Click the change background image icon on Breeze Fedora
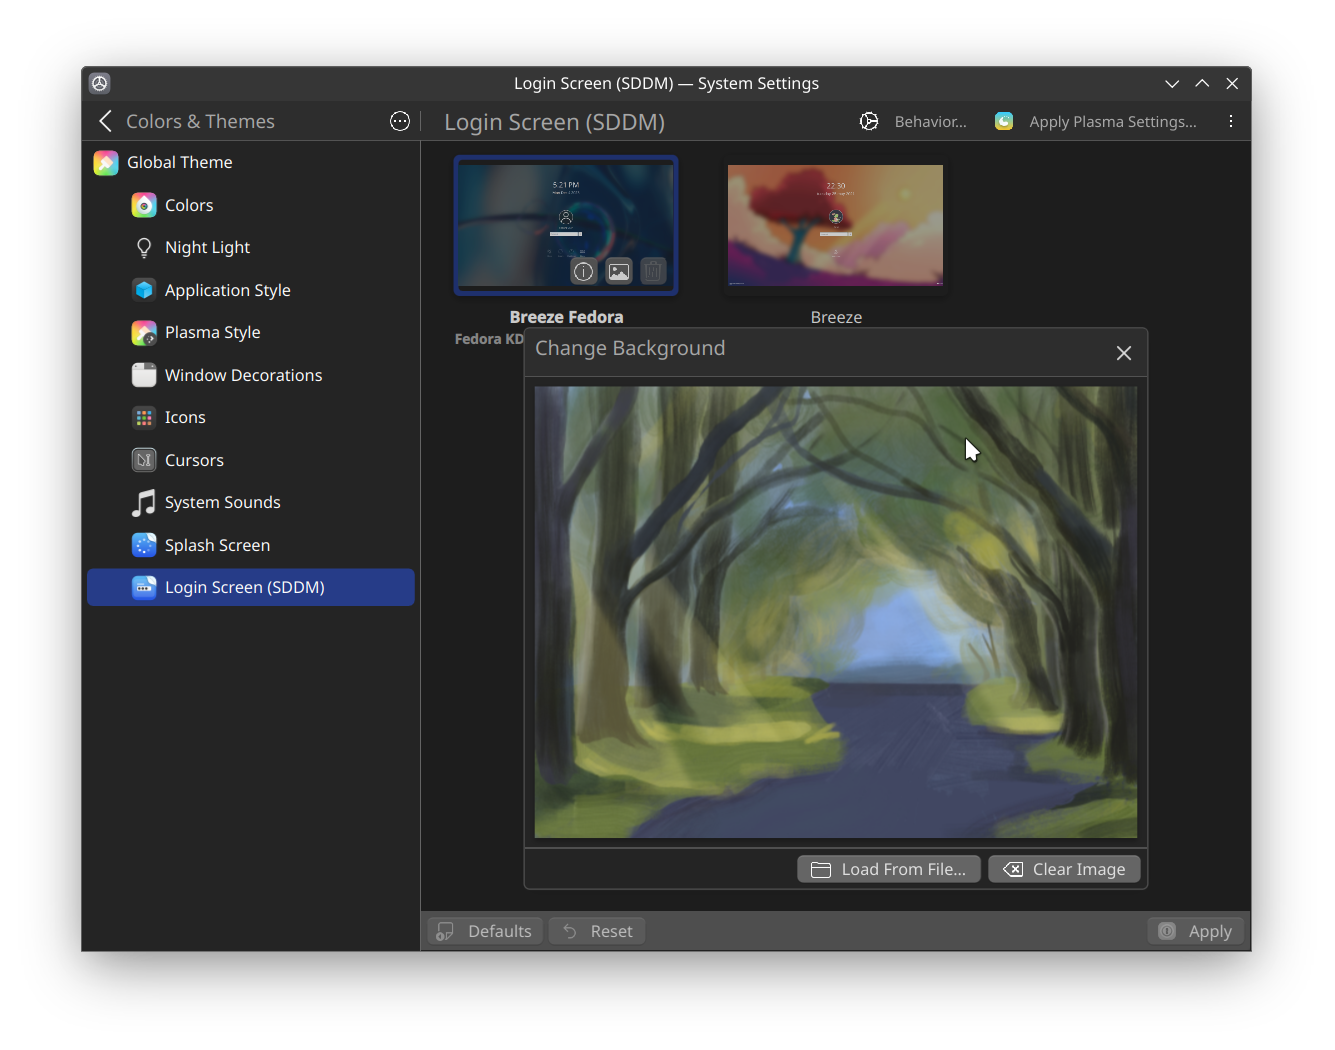1335x1050 pixels. tap(619, 271)
